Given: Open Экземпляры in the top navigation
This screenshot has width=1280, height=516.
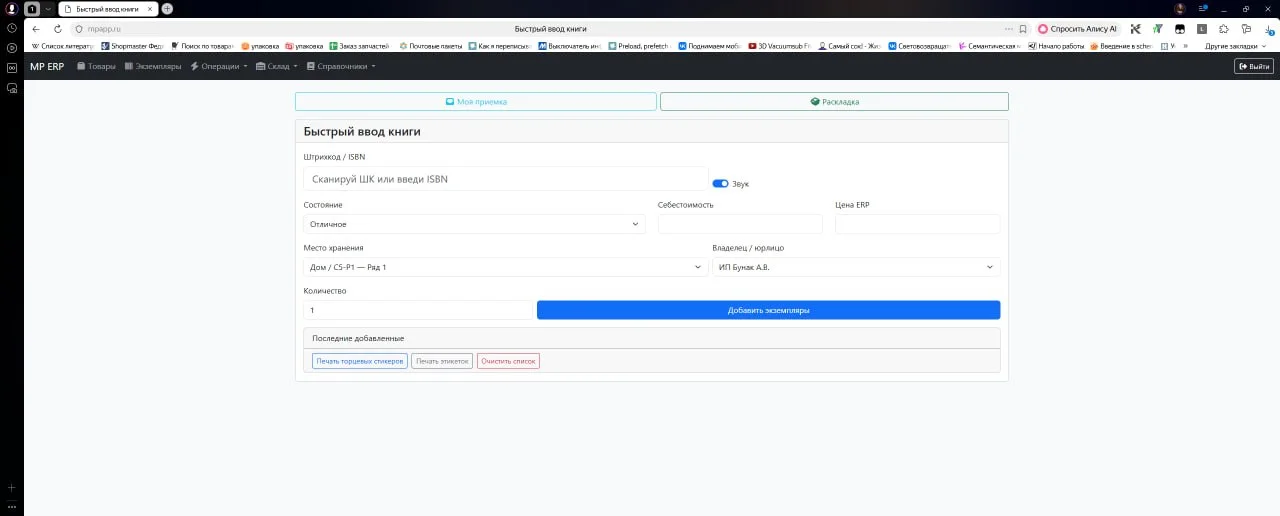Looking at the screenshot, I should [x=153, y=66].
